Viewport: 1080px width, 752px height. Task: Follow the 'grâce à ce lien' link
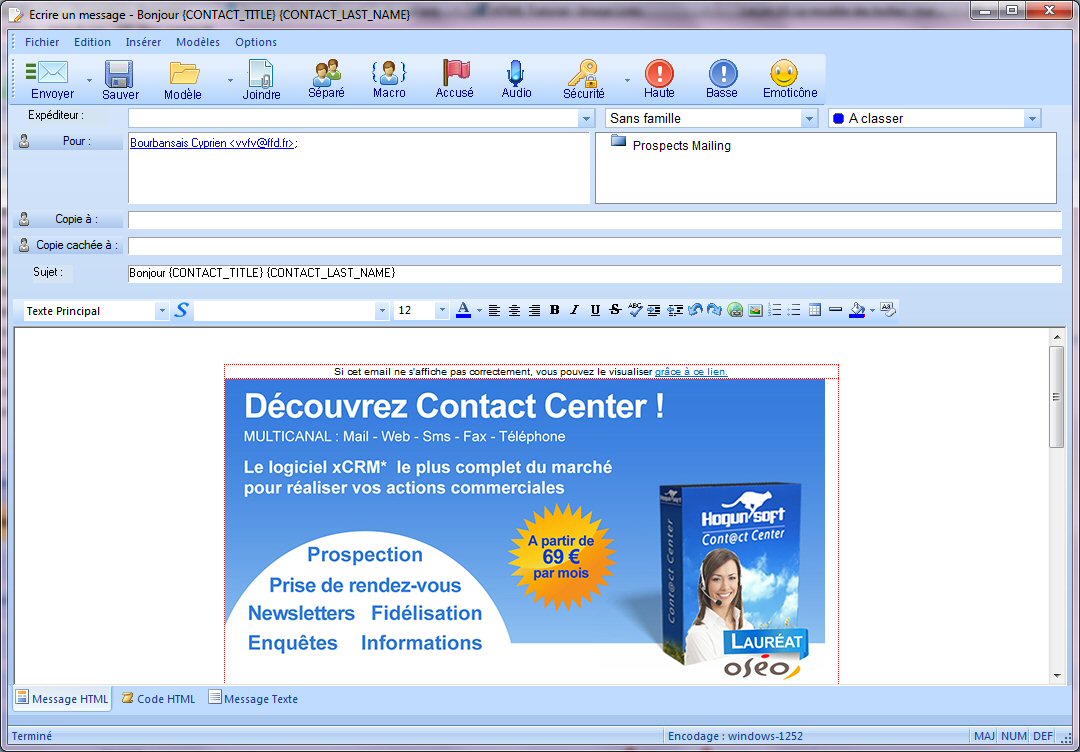pyautogui.click(x=691, y=372)
